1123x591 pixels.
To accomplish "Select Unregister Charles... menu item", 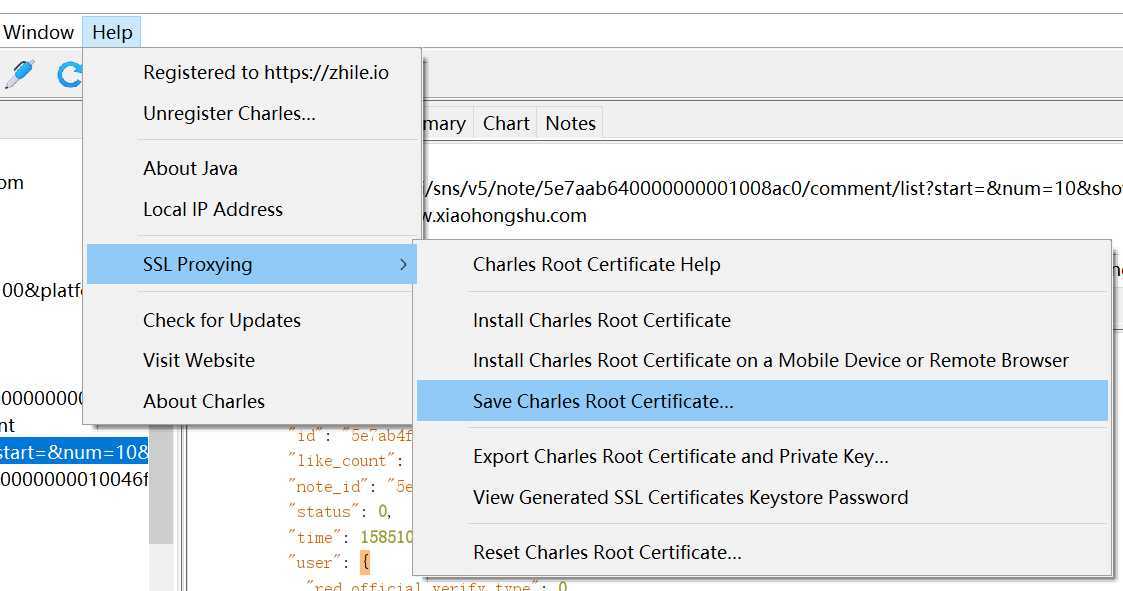I will tap(229, 113).
